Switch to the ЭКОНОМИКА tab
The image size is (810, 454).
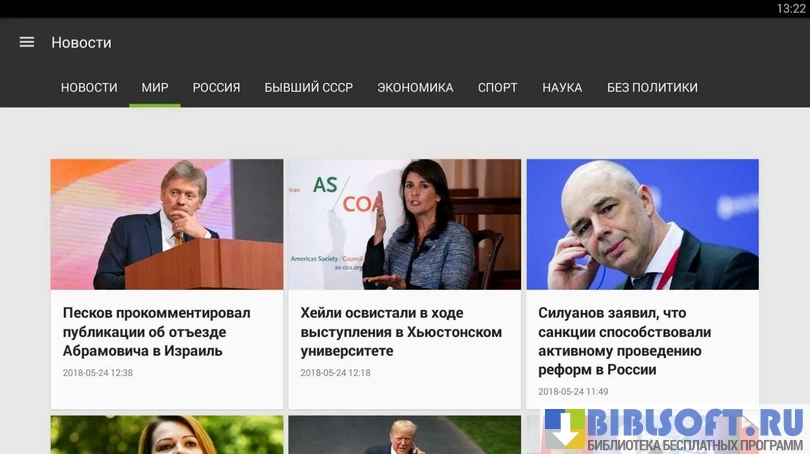coord(415,87)
